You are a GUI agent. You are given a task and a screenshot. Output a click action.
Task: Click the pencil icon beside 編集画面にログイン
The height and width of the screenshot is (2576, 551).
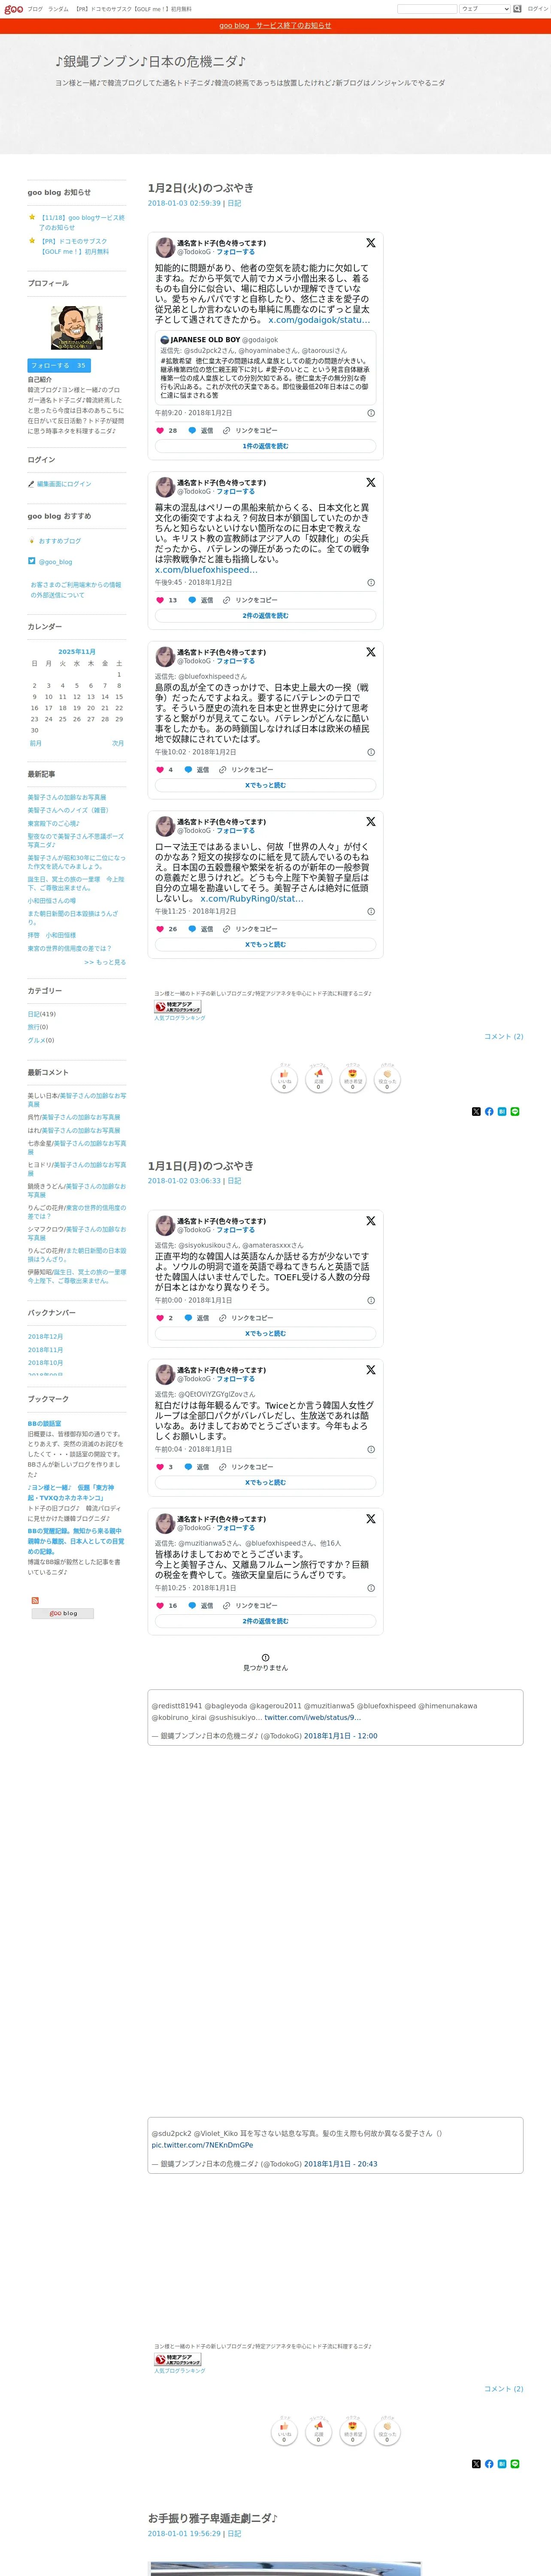(31, 484)
